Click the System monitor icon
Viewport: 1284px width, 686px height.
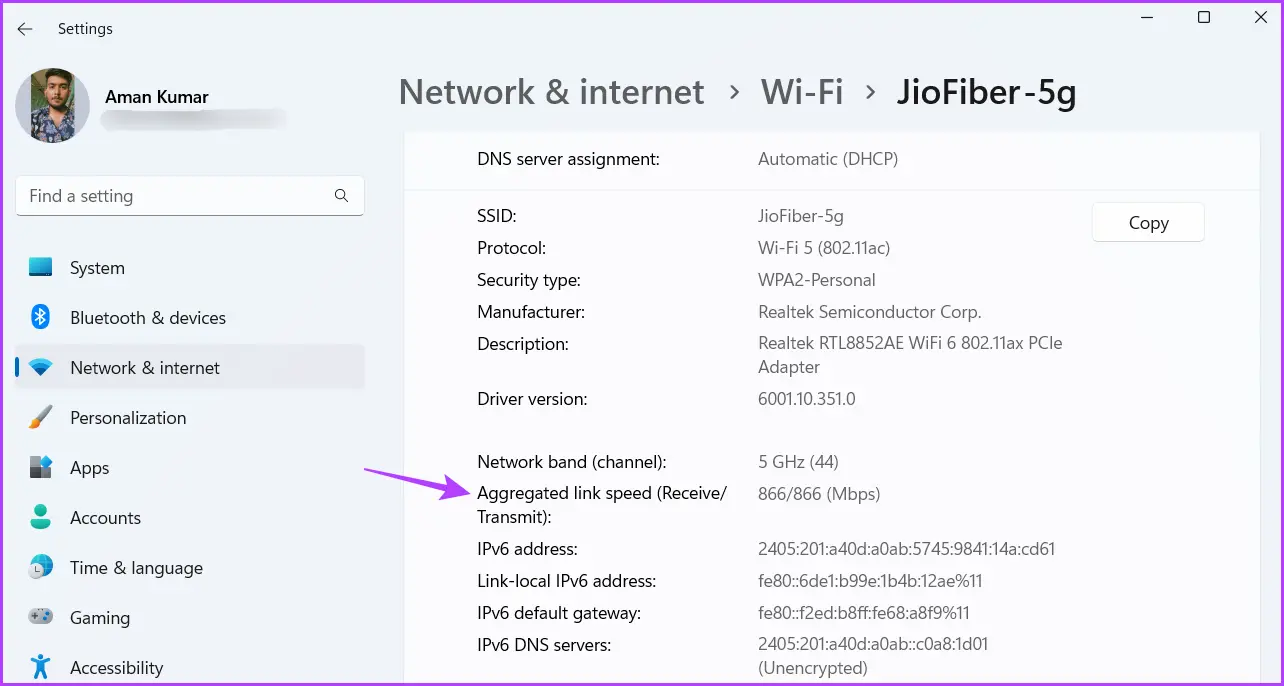(40, 268)
